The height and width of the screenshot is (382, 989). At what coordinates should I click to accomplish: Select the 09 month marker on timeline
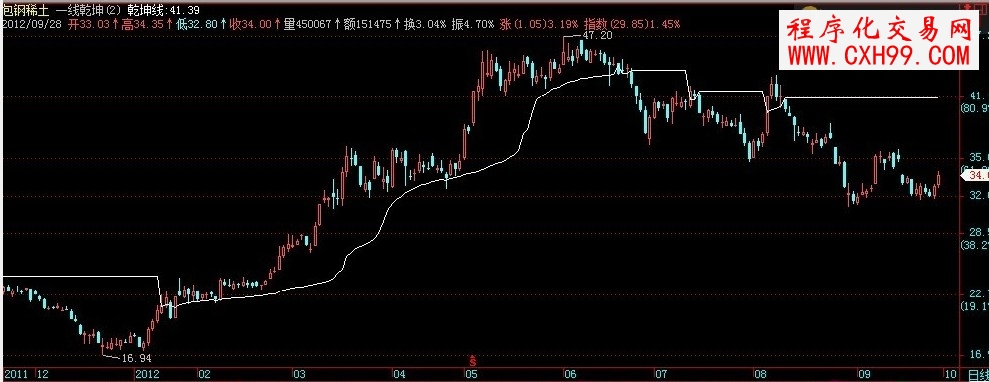click(864, 374)
